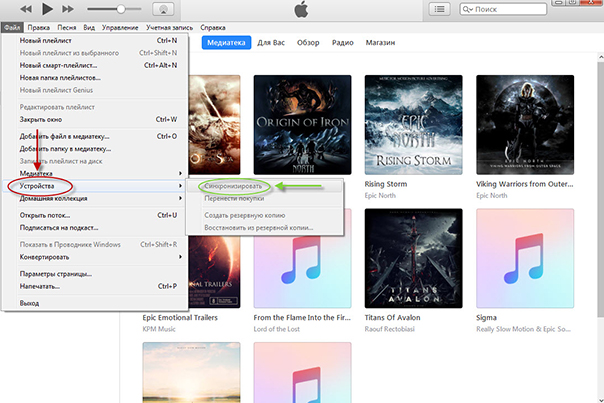This screenshot has width=604, height=403.
Task: Open the list view icon next to the search box
Action: [439, 9]
